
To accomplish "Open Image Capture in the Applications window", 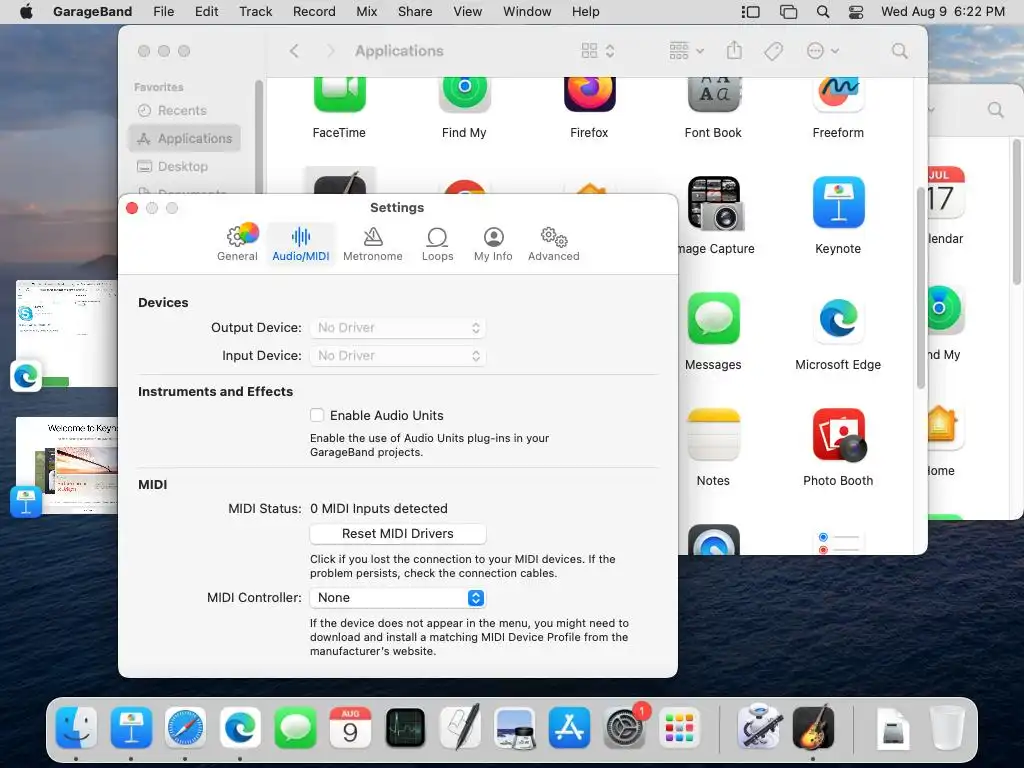I will (716, 216).
